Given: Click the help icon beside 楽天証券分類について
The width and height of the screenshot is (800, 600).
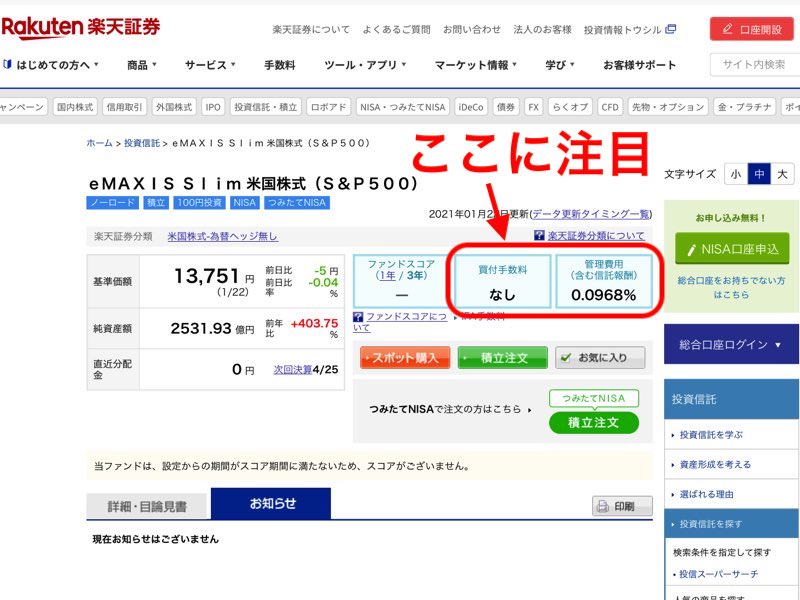Looking at the screenshot, I should [540, 237].
